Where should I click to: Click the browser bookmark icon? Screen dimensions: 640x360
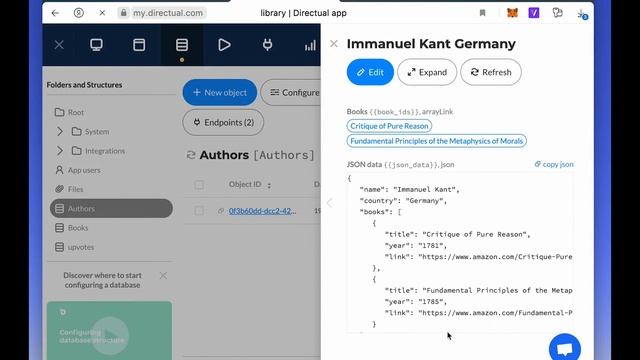(482, 13)
